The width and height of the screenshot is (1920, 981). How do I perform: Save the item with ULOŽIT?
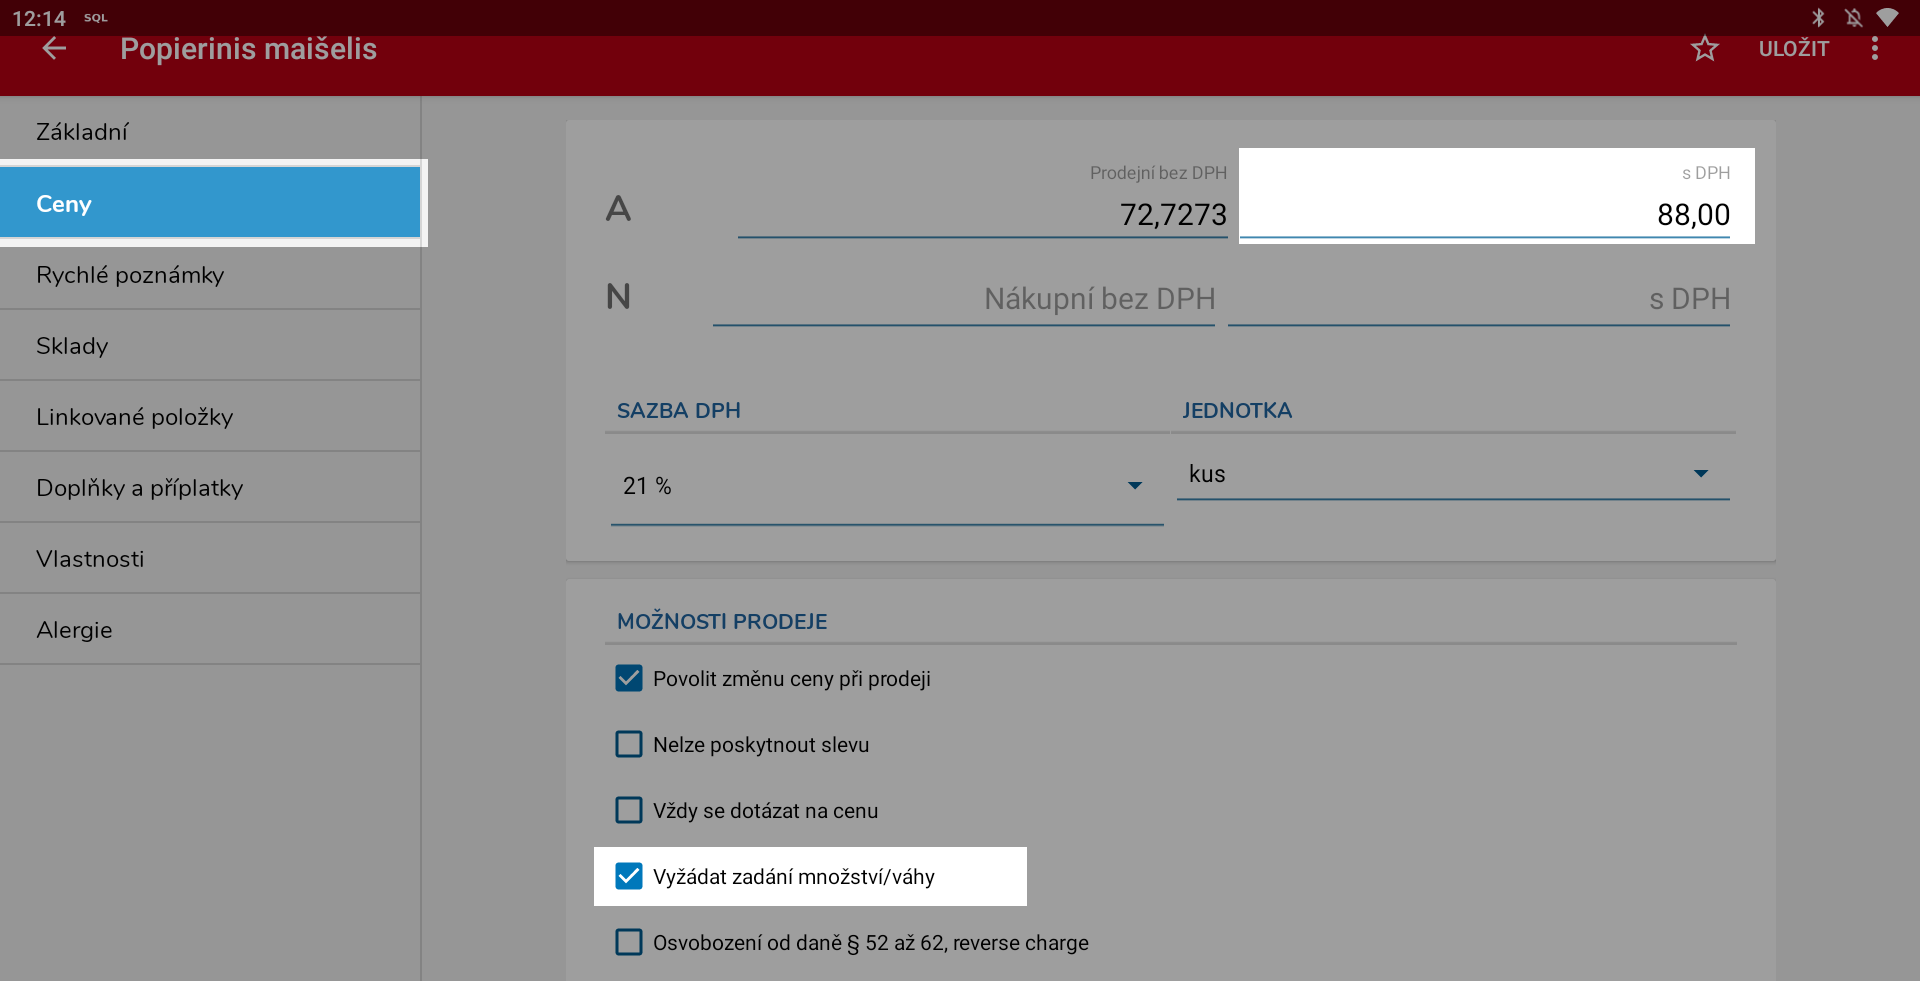(x=1793, y=48)
